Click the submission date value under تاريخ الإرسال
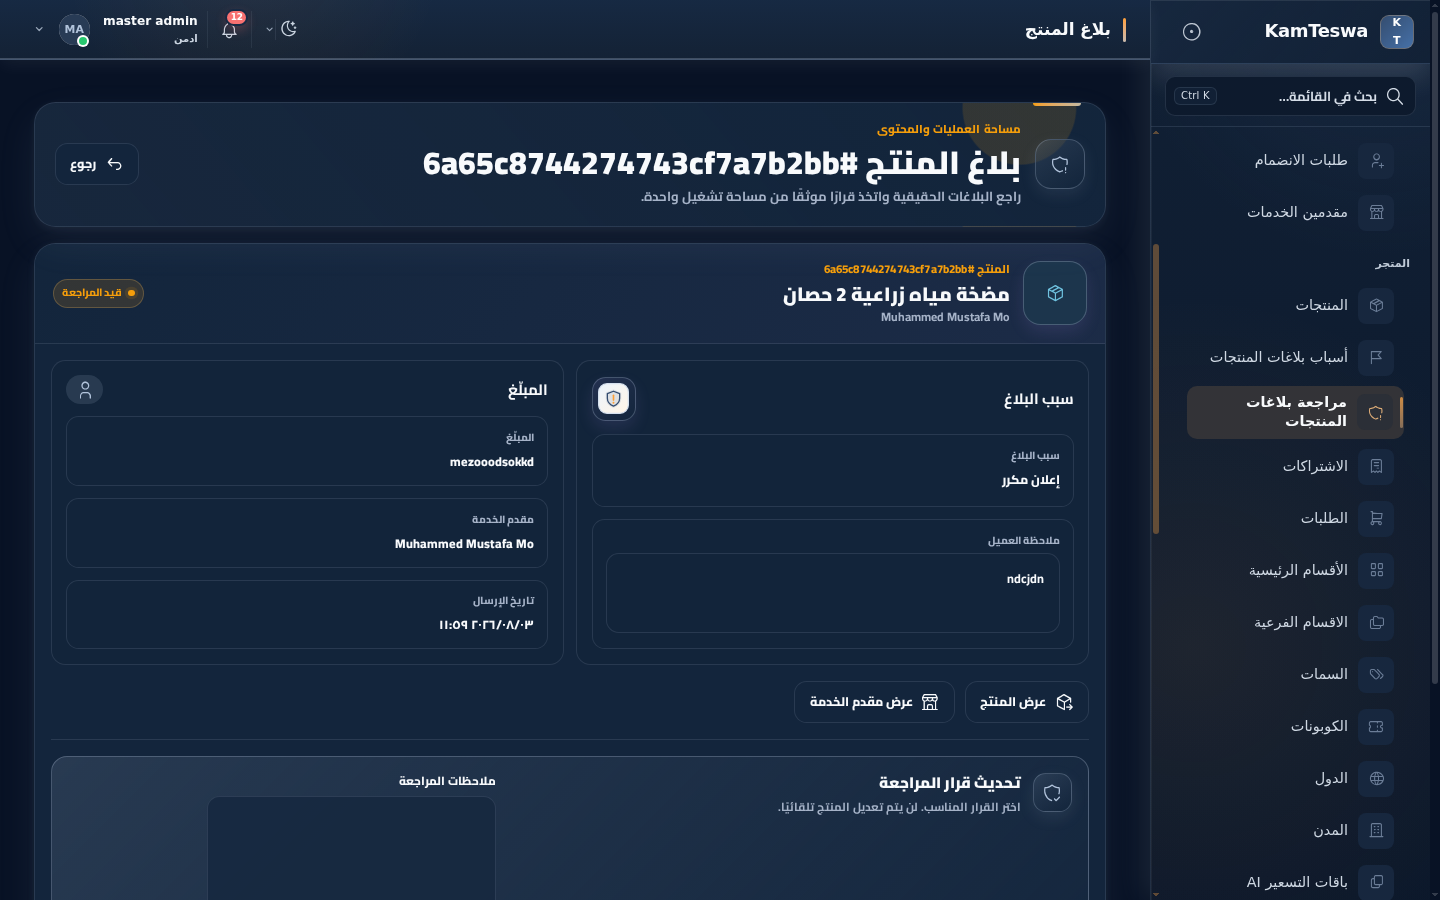This screenshot has height=900, width=1440. (486, 625)
